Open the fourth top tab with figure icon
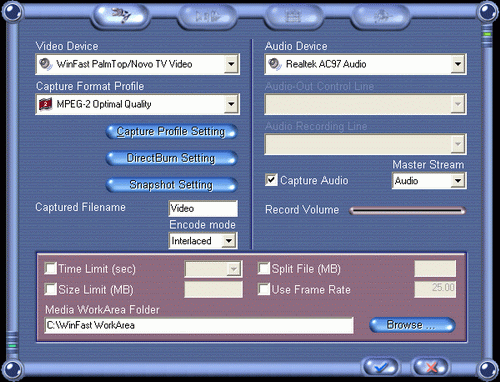Viewport: 500px width, 382px height. 381,16
